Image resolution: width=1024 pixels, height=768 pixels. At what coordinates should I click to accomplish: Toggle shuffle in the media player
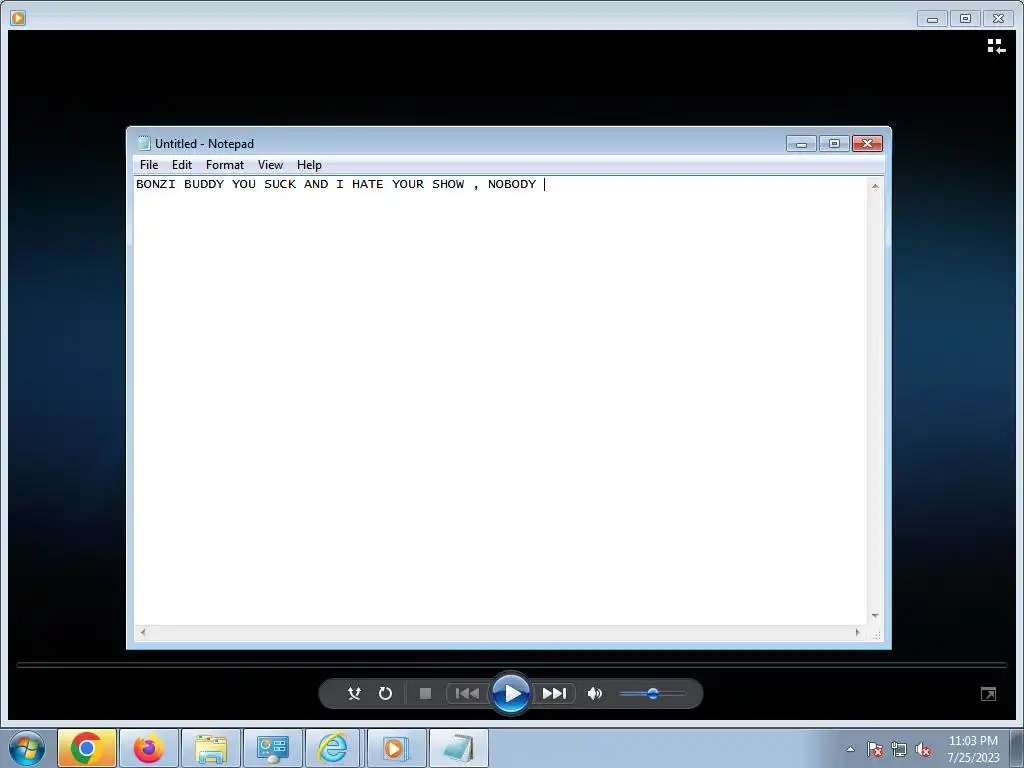tap(354, 694)
